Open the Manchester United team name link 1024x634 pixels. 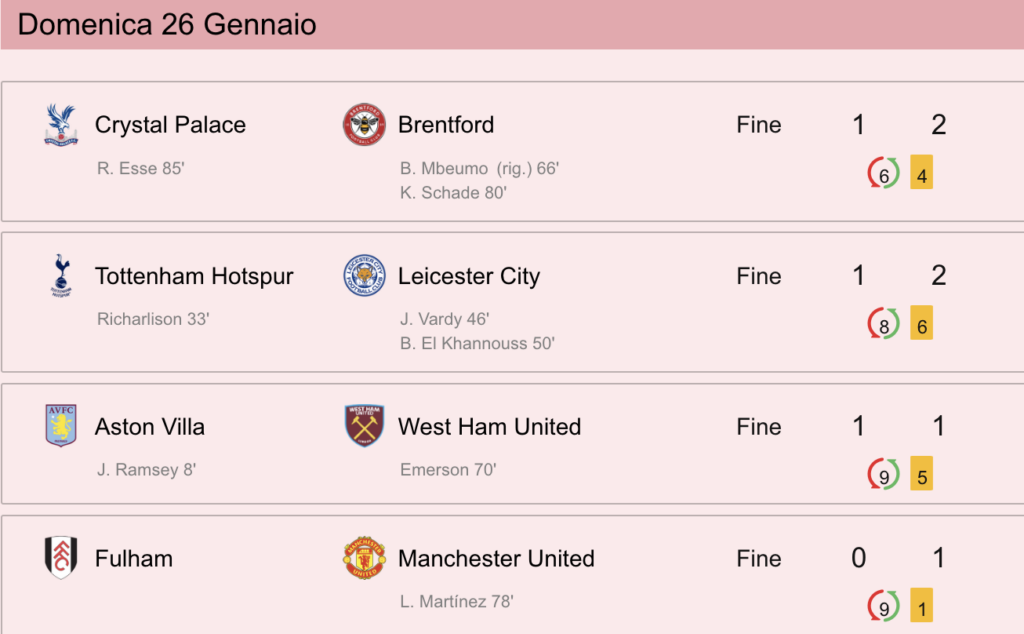[496, 558]
